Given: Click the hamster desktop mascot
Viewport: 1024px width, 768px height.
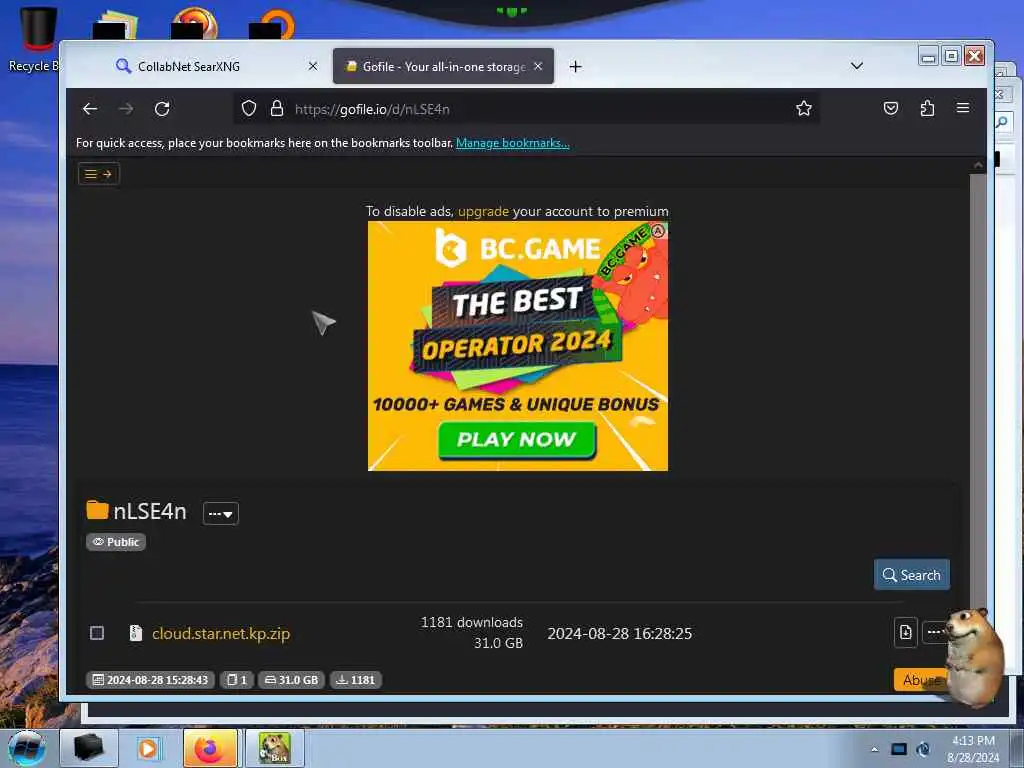Looking at the screenshot, I should tap(974, 656).
